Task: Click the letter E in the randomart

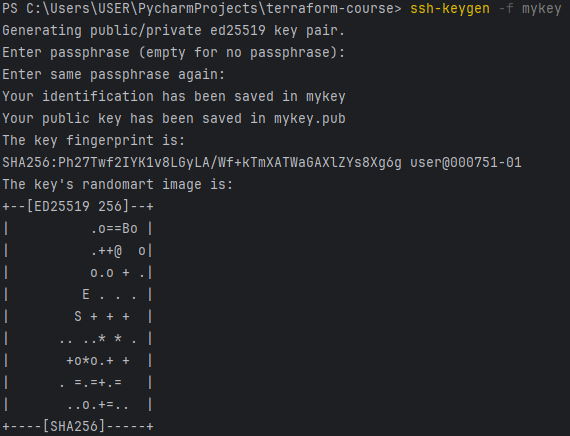Action: [86, 295]
